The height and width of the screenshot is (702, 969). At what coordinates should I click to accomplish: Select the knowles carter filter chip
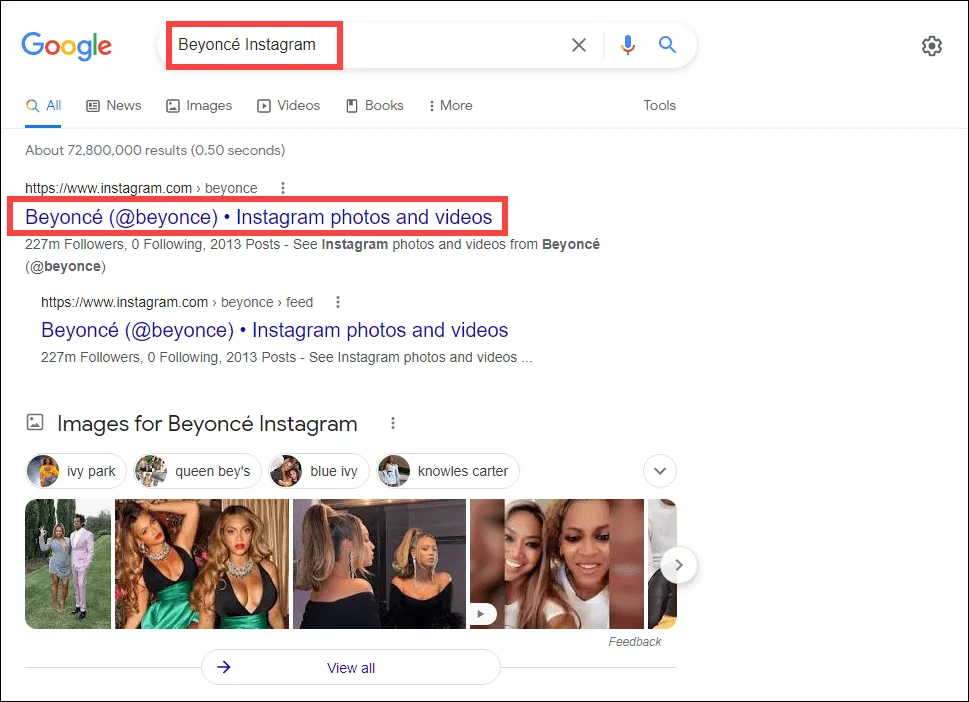click(x=448, y=471)
